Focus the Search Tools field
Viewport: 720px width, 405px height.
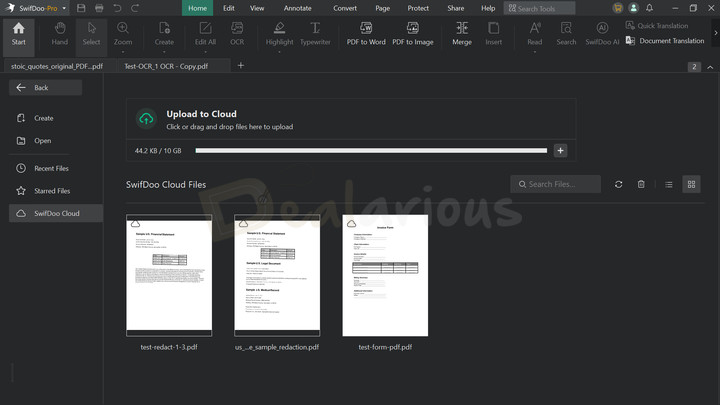tap(539, 8)
